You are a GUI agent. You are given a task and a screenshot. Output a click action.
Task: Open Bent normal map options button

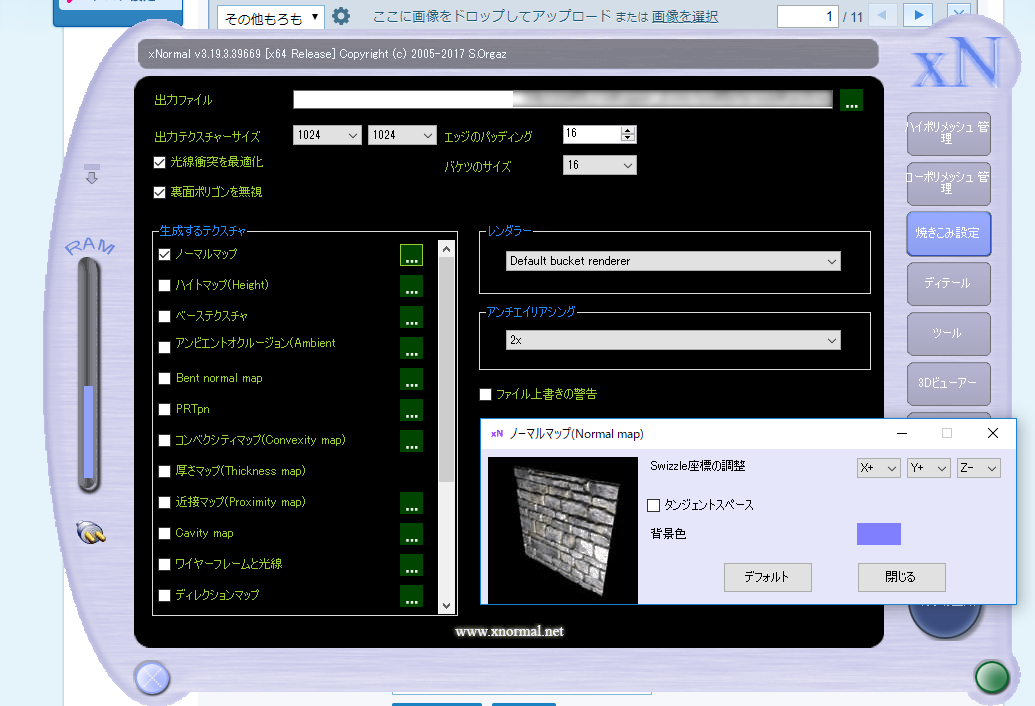[411, 379]
